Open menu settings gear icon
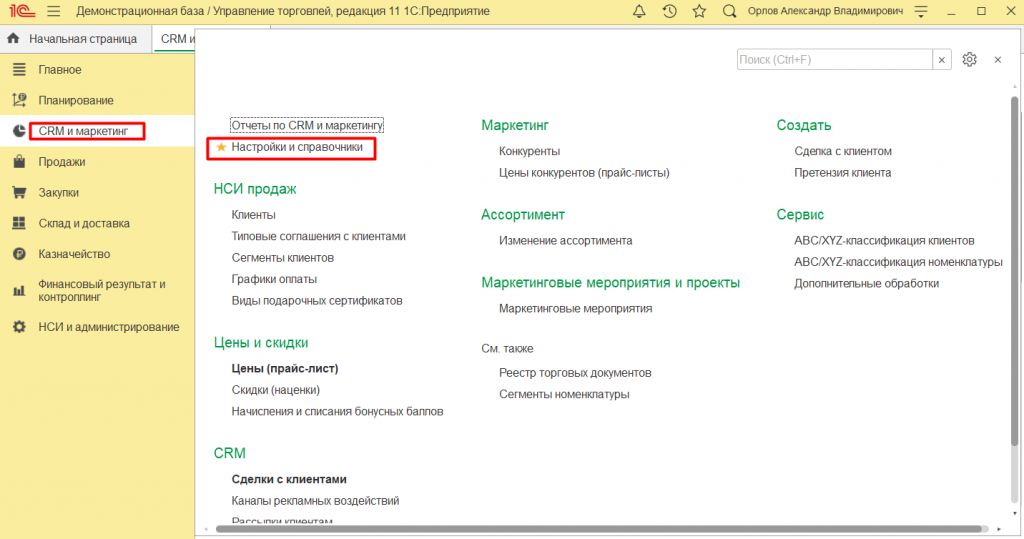The width and height of the screenshot is (1024, 539). point(969,60)
